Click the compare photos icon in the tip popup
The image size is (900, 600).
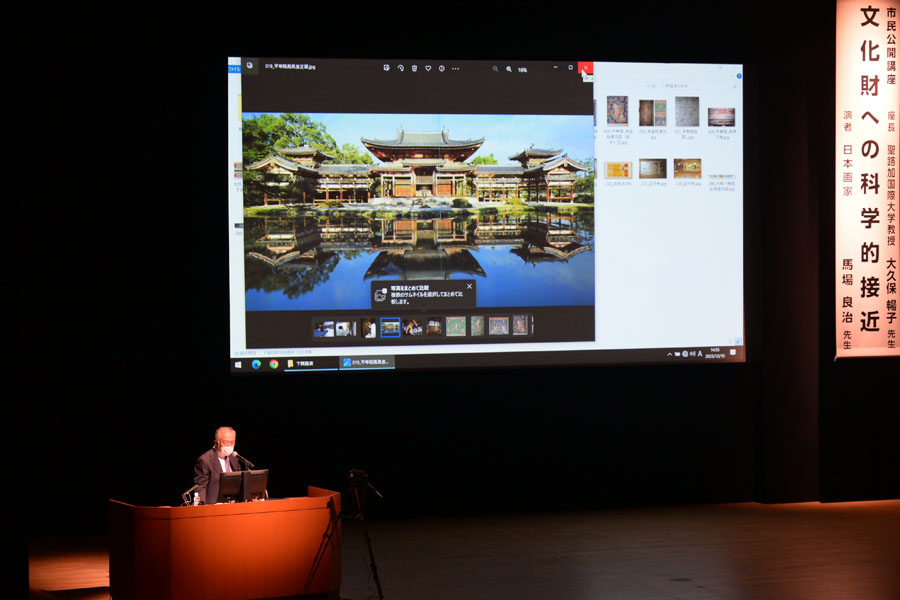tap(380, 295)
